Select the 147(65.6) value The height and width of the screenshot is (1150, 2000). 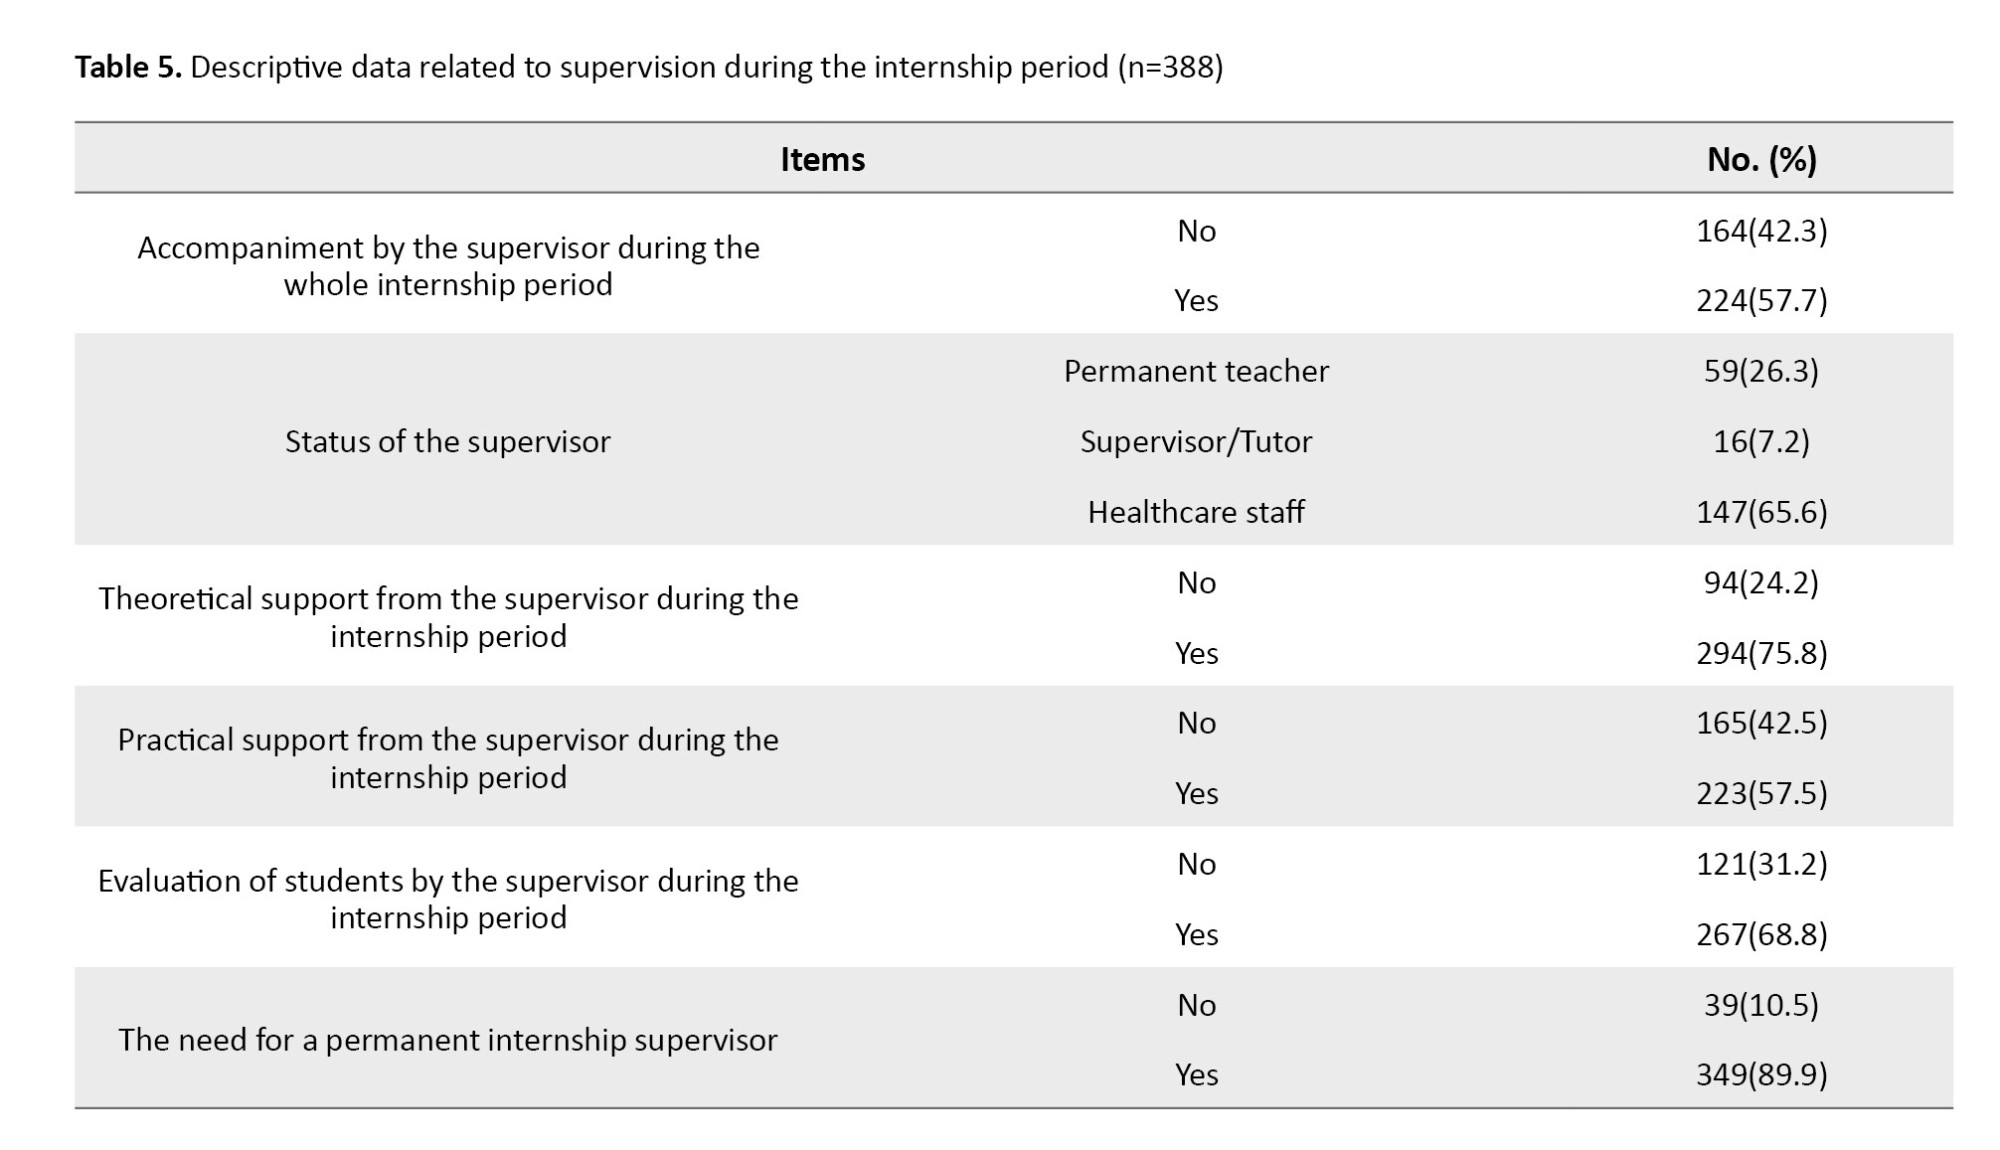[x=1761, y=512]
